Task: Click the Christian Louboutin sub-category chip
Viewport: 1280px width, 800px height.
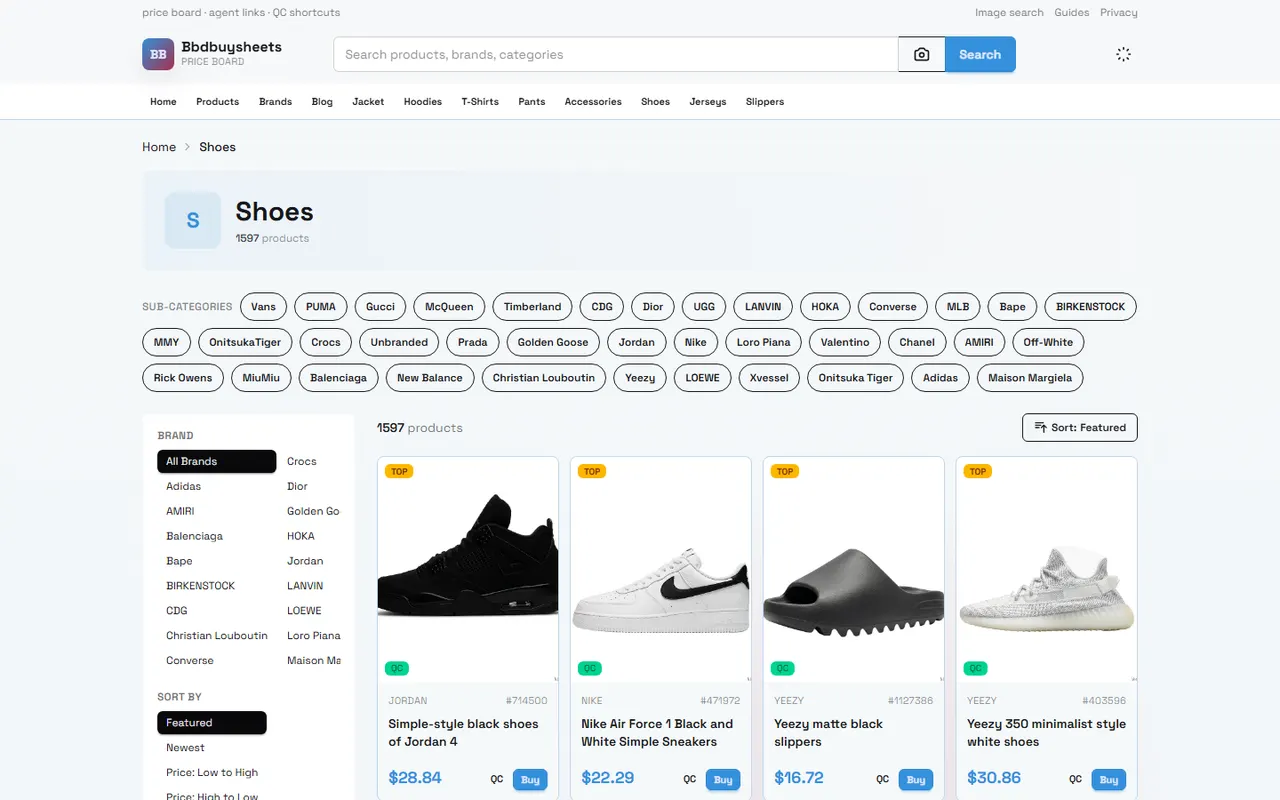Action: click(544, 378)
